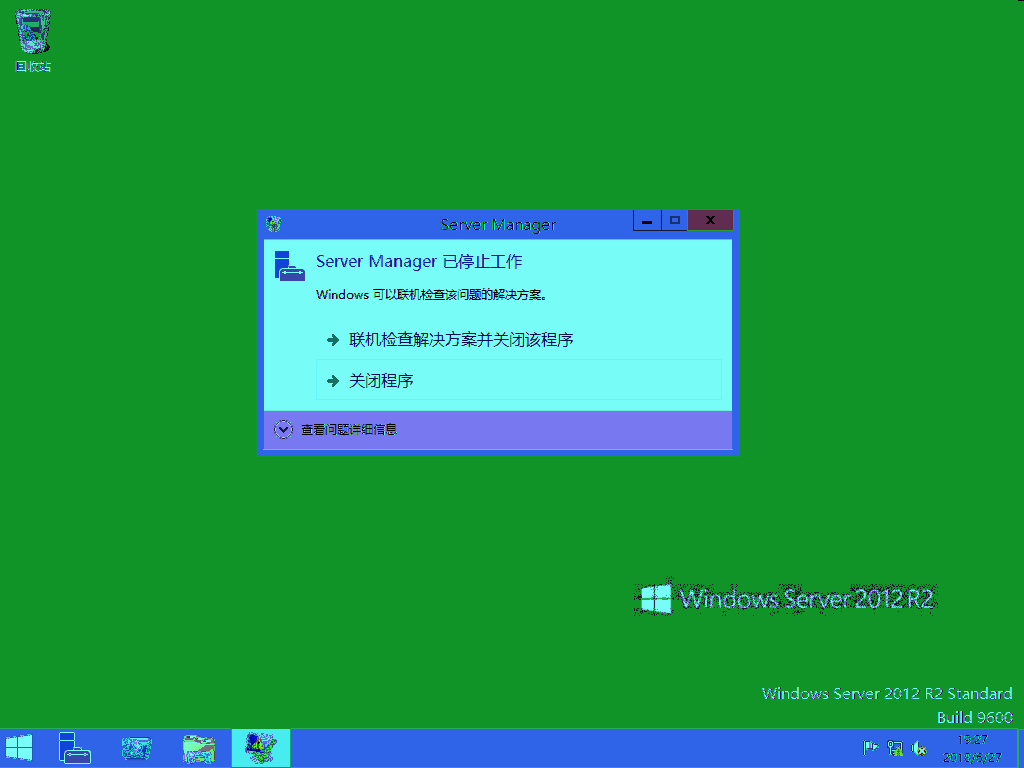Minimize the Server Manager error dialog
Viewport: 1024px width, 768px height.
(x=647, y=221)
